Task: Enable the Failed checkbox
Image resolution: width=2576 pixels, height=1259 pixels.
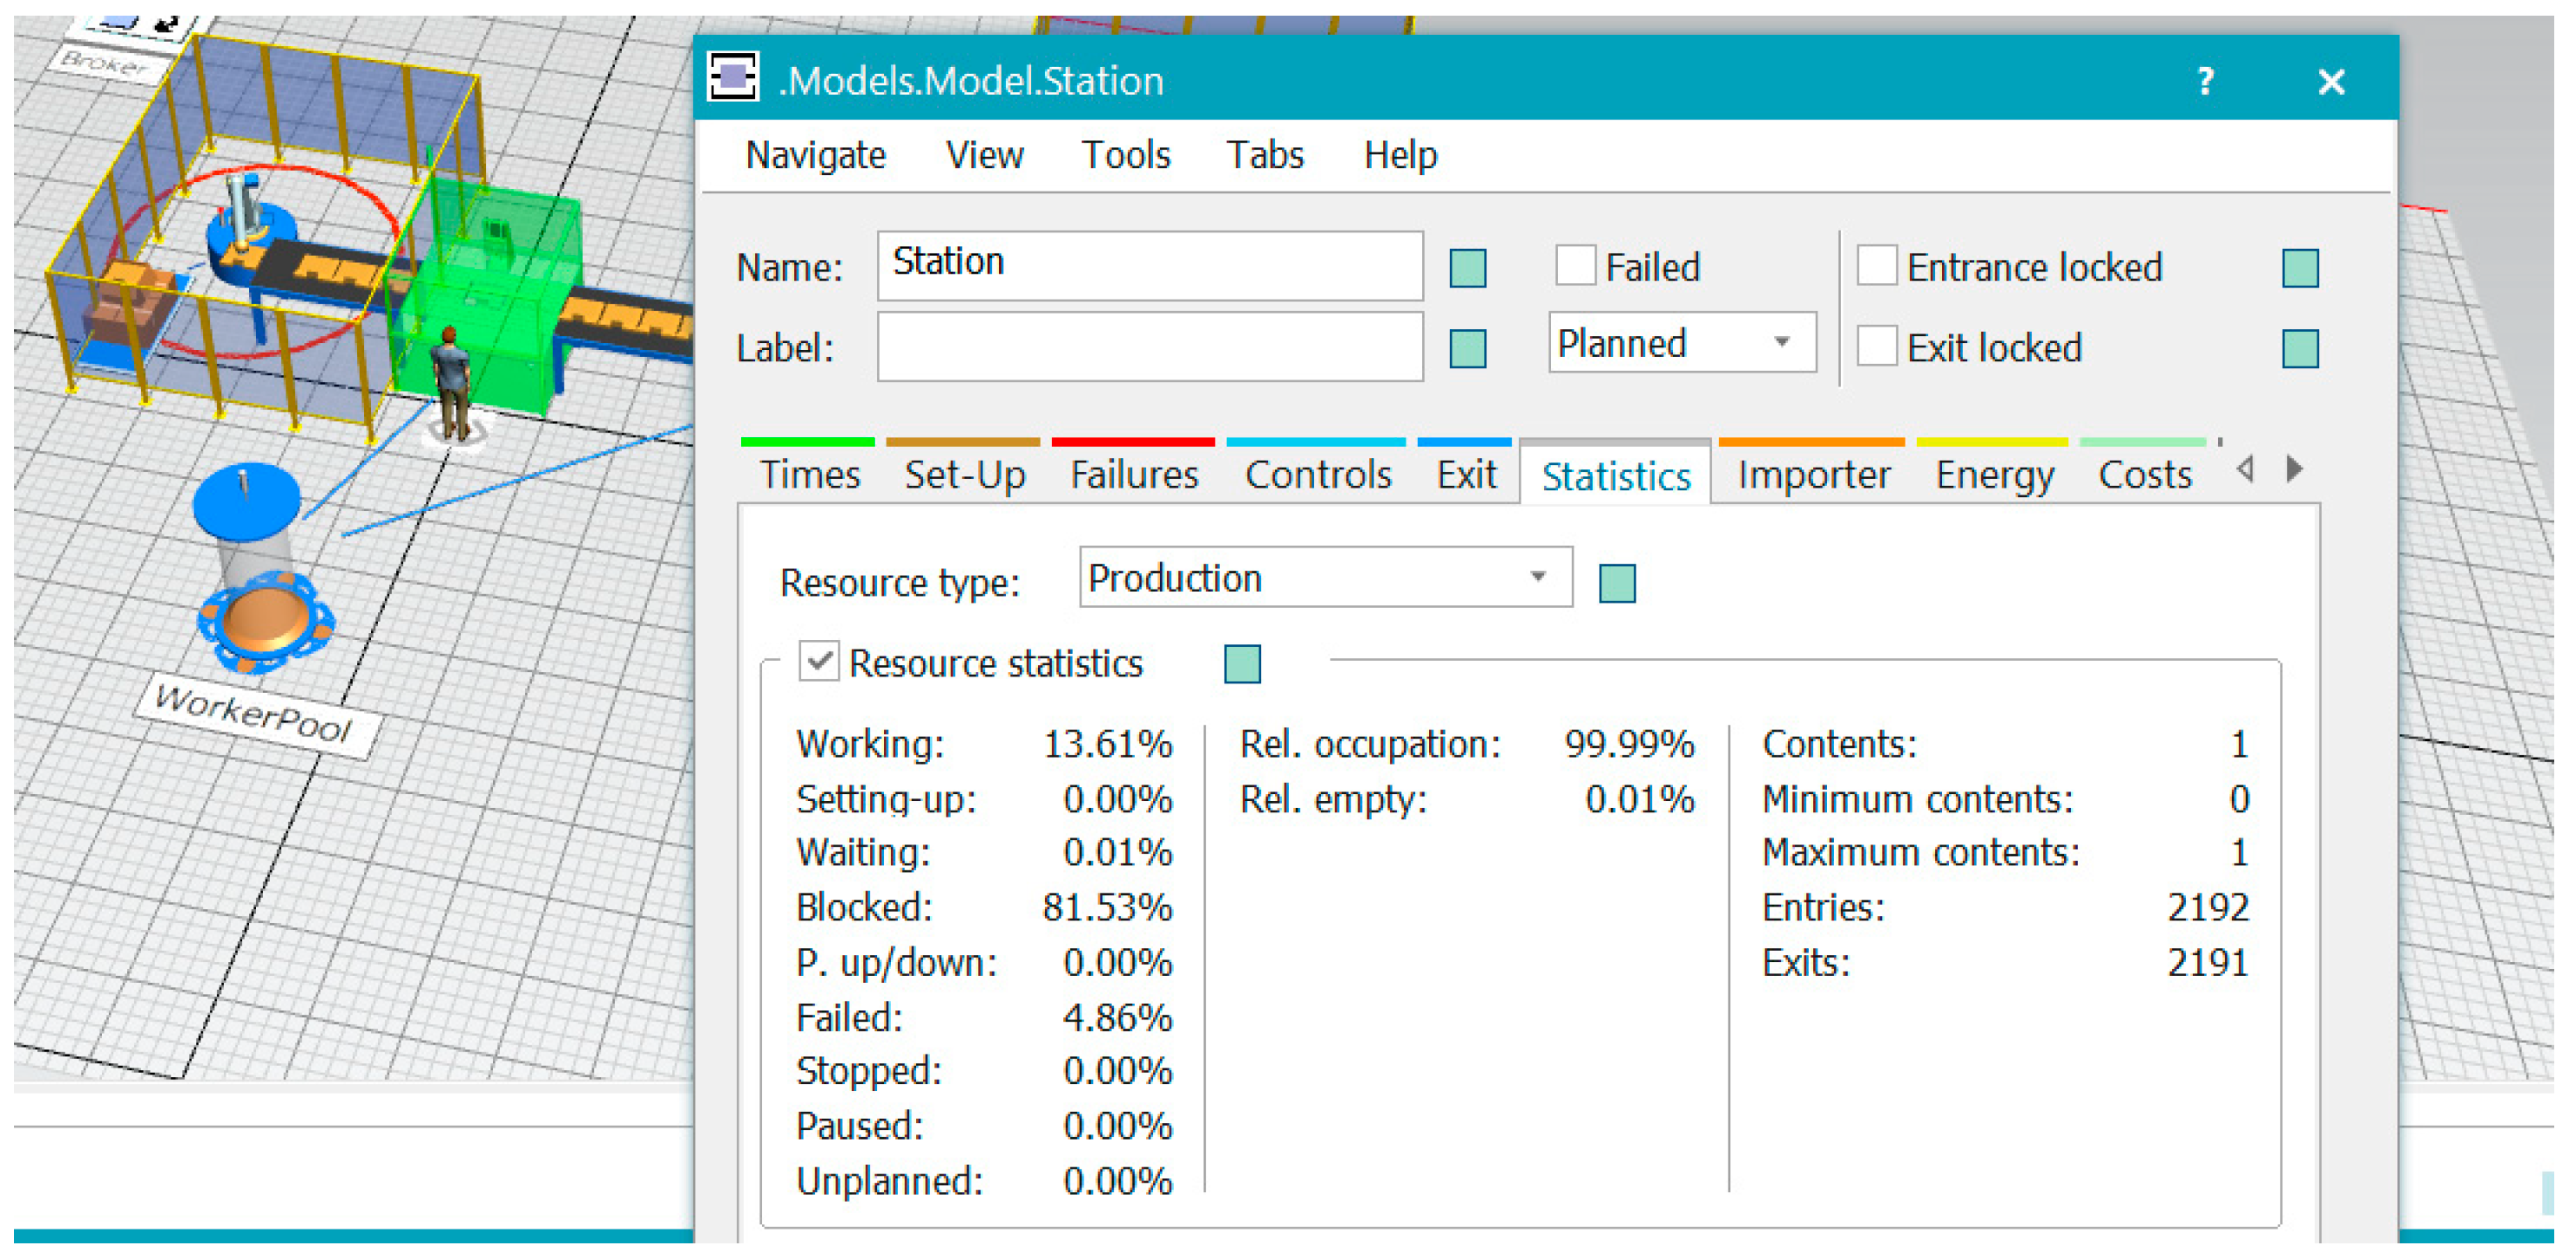Action: 1575,266
